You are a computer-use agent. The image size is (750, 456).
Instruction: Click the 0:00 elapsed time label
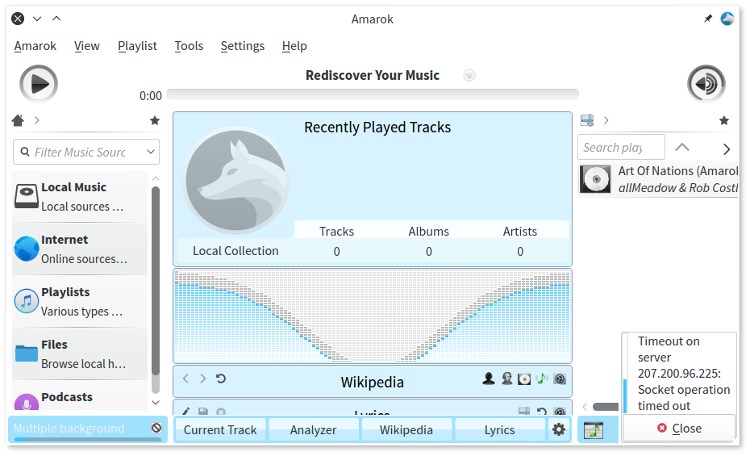[x=150, y=96]
